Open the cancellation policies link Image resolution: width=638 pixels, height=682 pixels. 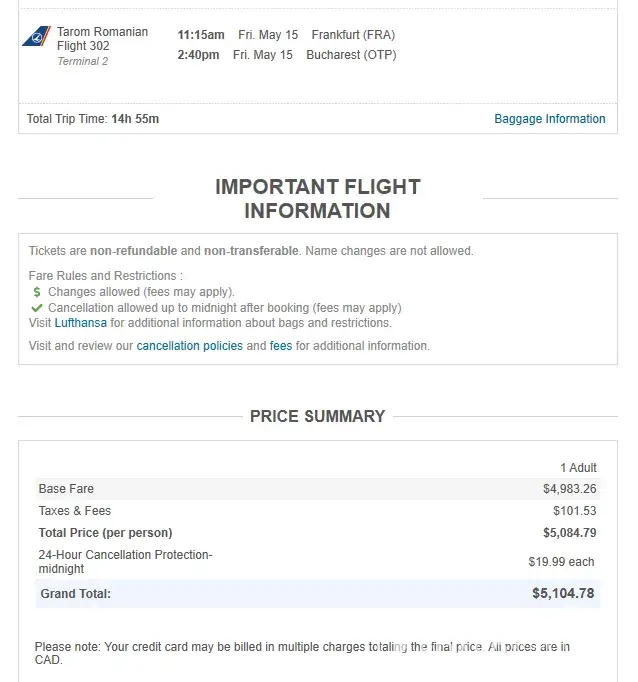(190, 346)
